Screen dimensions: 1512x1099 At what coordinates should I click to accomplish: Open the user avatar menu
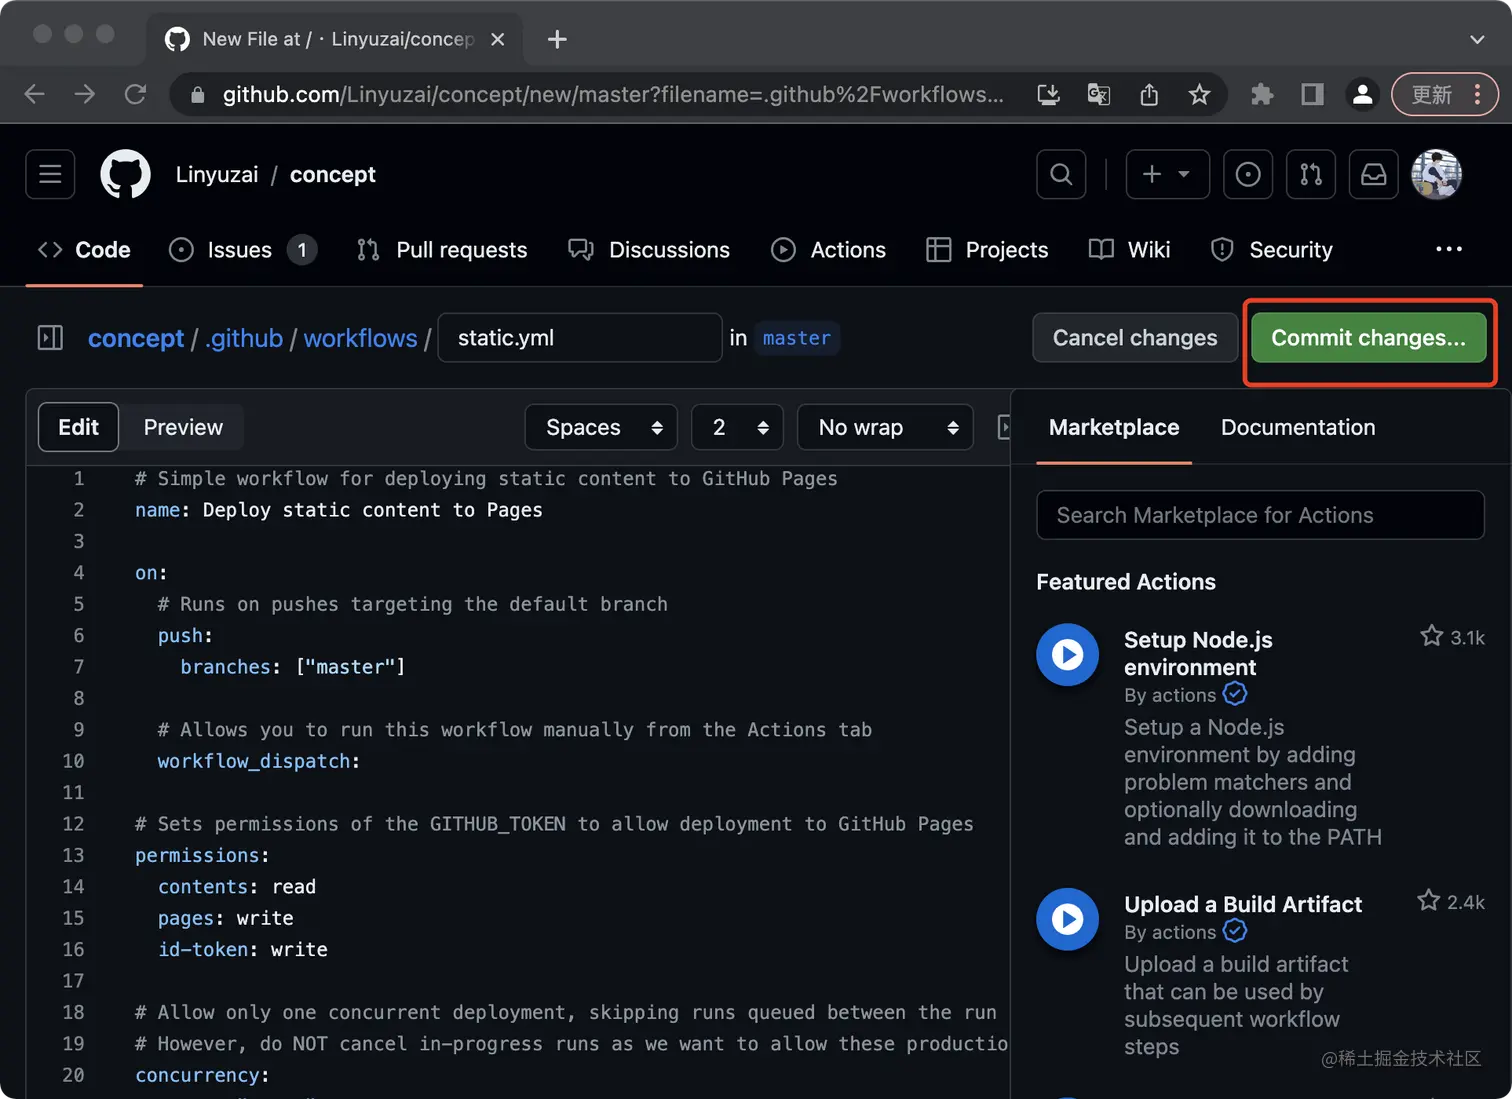pyautogui.click(x=1436, y=174)
